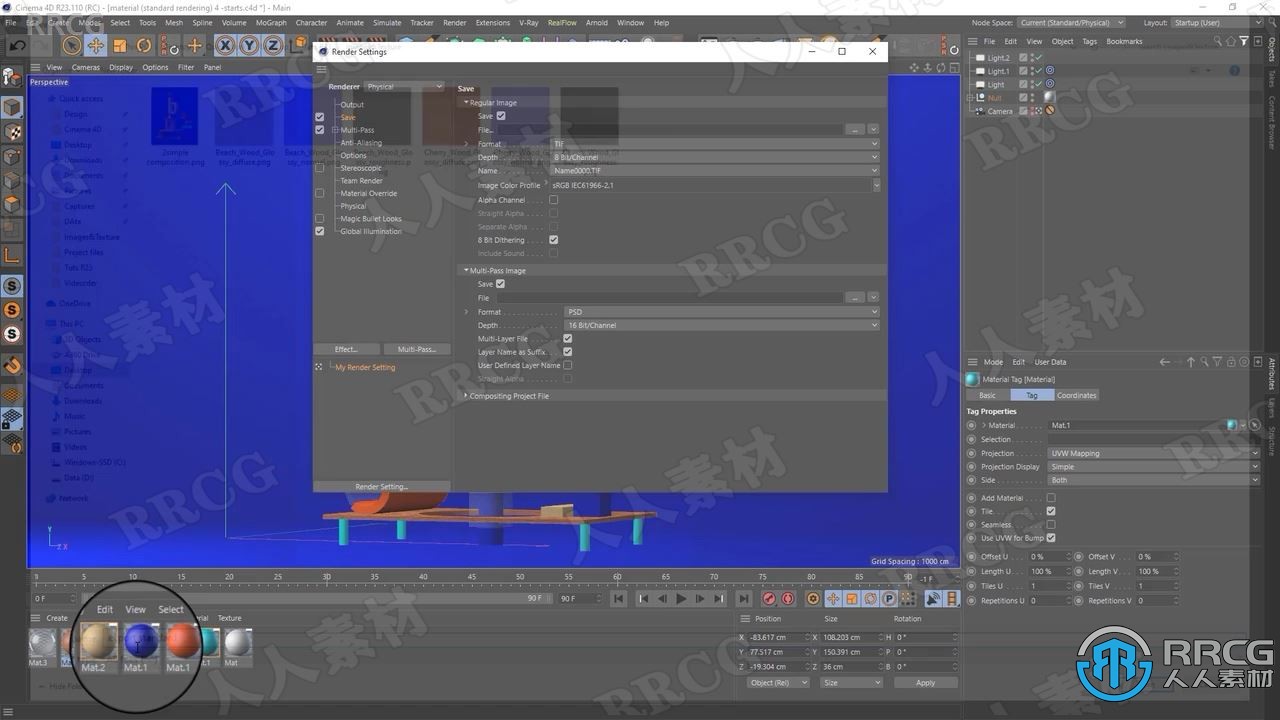Image resolution: width=1280 pixels, height=720 pixels.
Task: Toggle the timeline sound speaker icon
Action: point(932,598)
